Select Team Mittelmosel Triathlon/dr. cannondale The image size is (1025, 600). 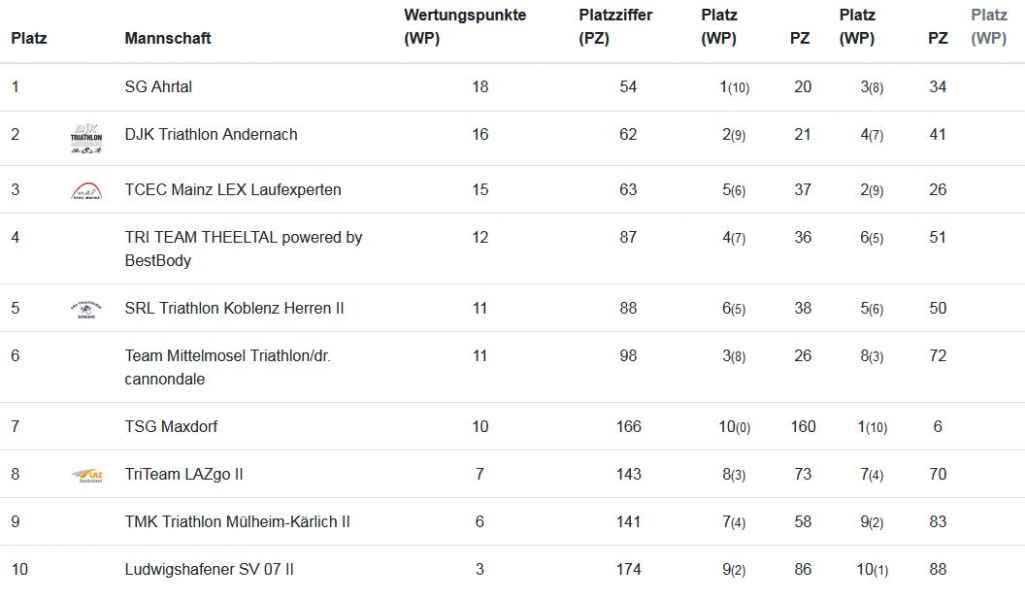tap(227, 368)
